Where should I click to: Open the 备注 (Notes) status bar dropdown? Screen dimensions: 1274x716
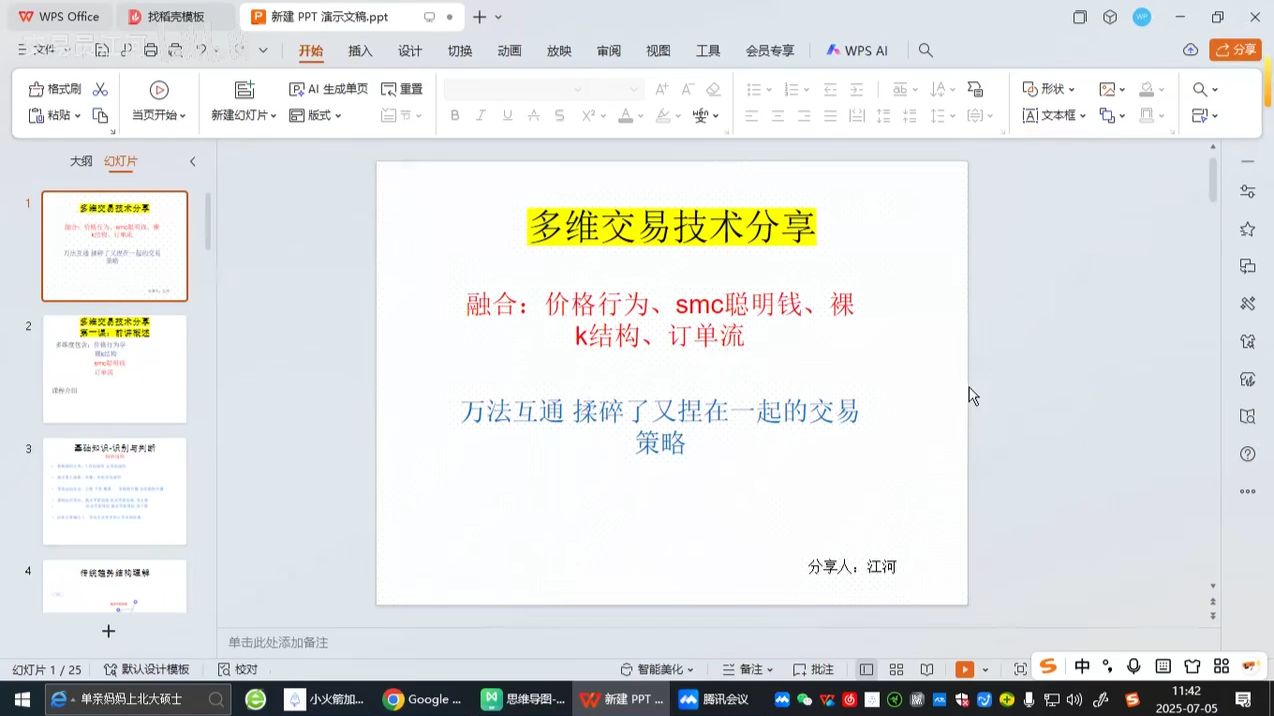pos(749,669)
